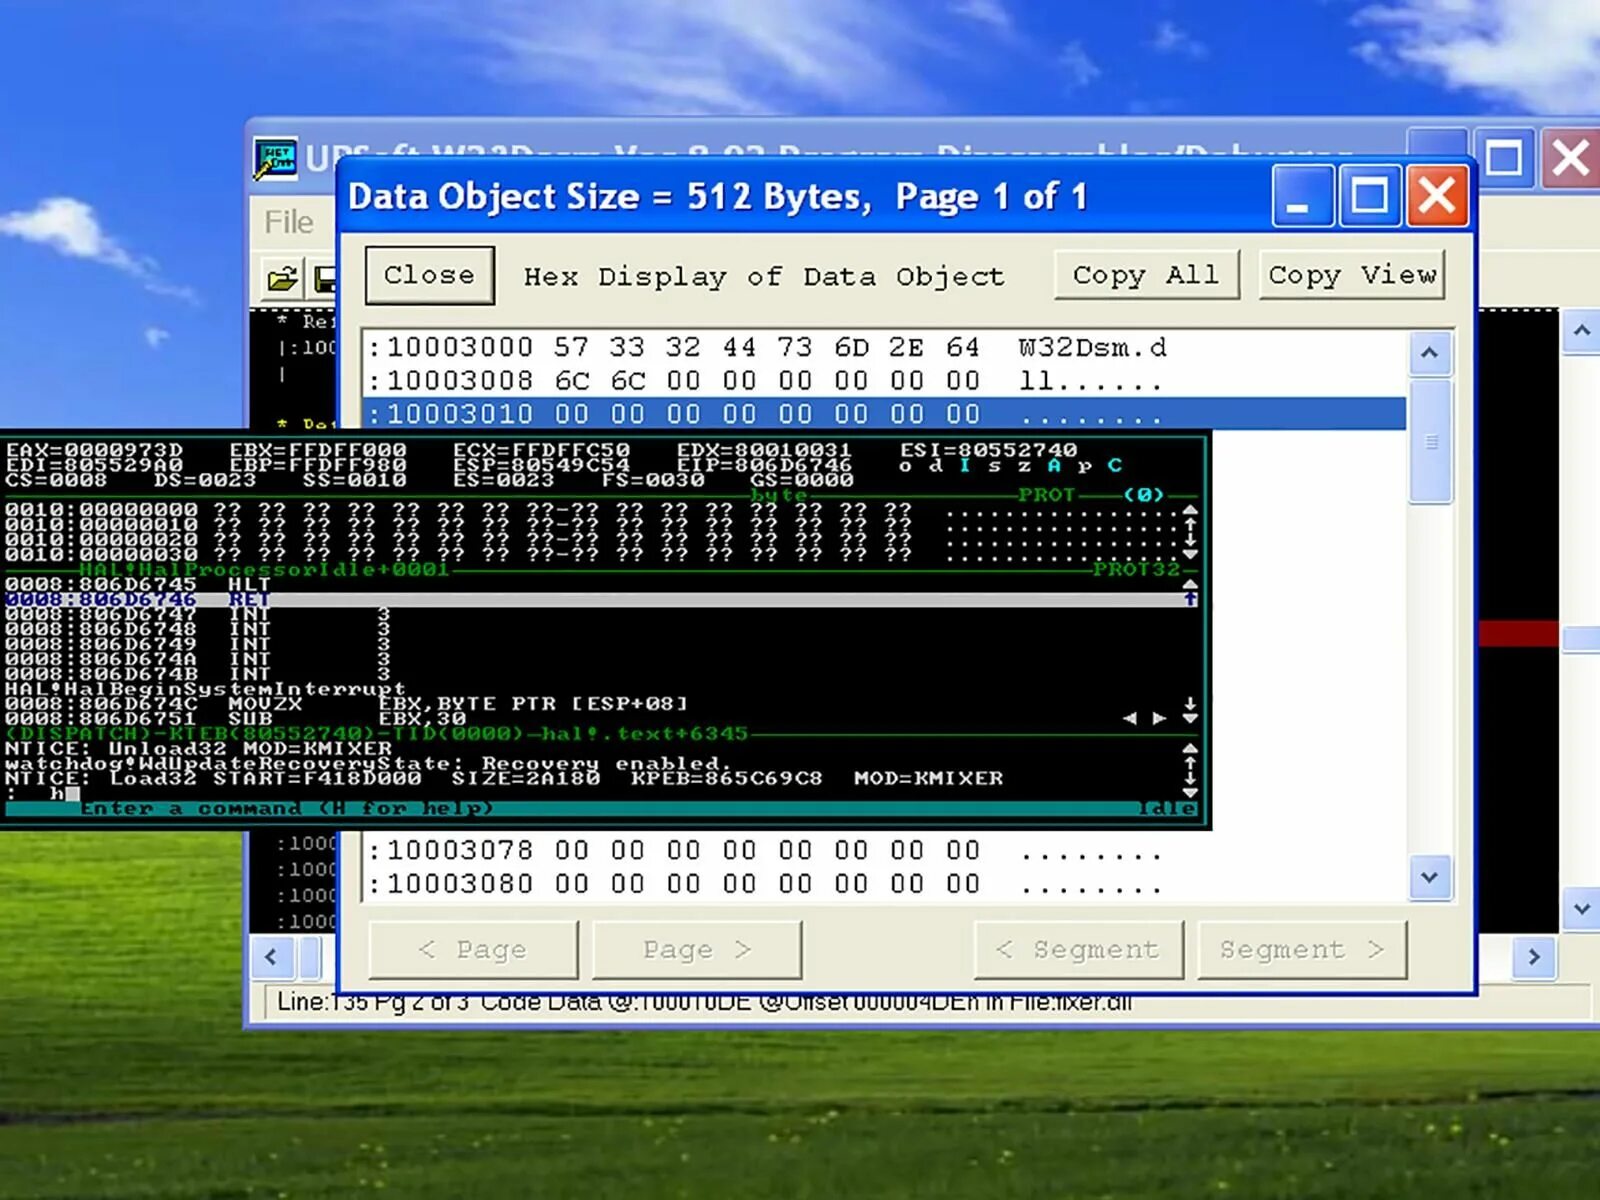Select hex row :10003008 in the dialog
This screenshot has width=1600, height=1200.
click(x=884, y=381)
